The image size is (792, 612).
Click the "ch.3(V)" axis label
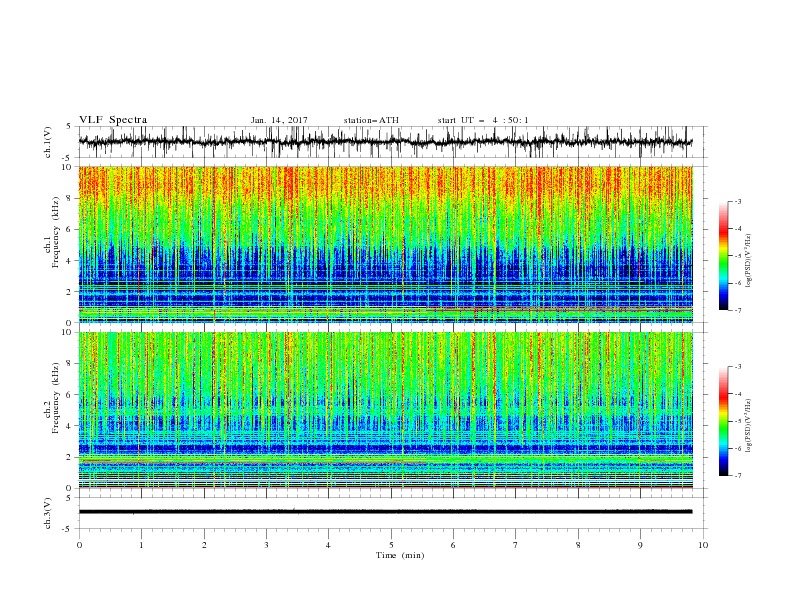48,513
